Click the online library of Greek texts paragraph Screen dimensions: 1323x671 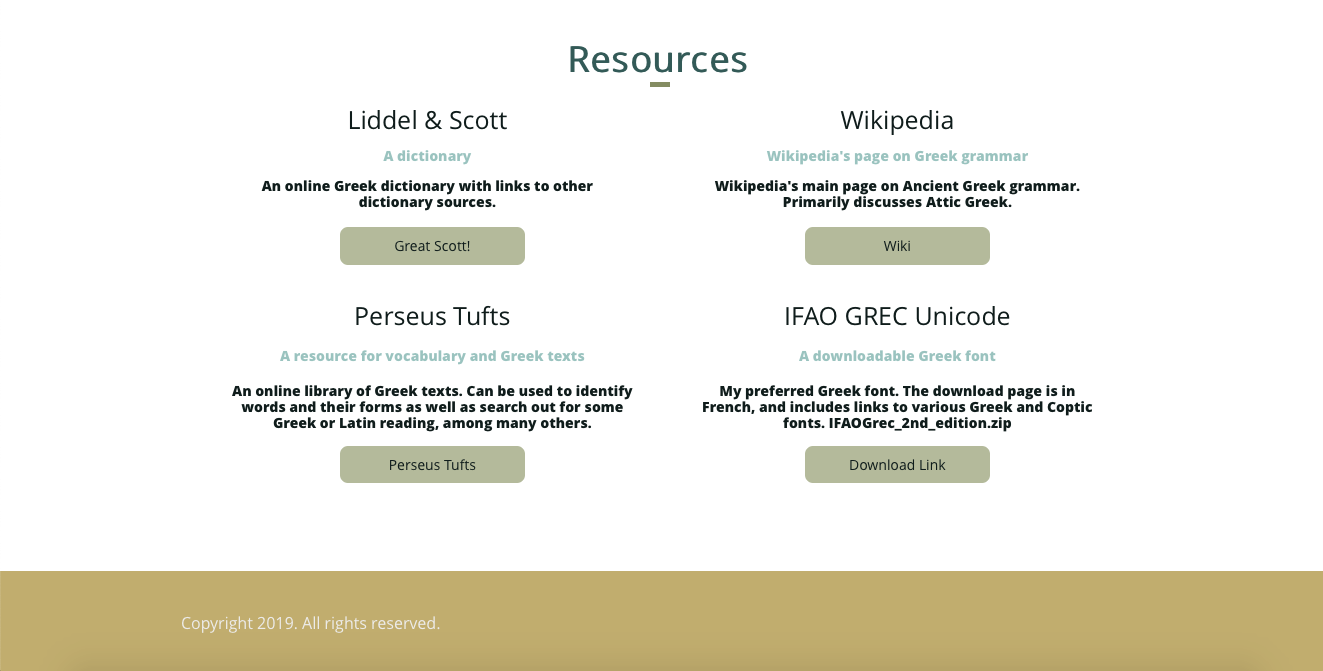(432, 407)
